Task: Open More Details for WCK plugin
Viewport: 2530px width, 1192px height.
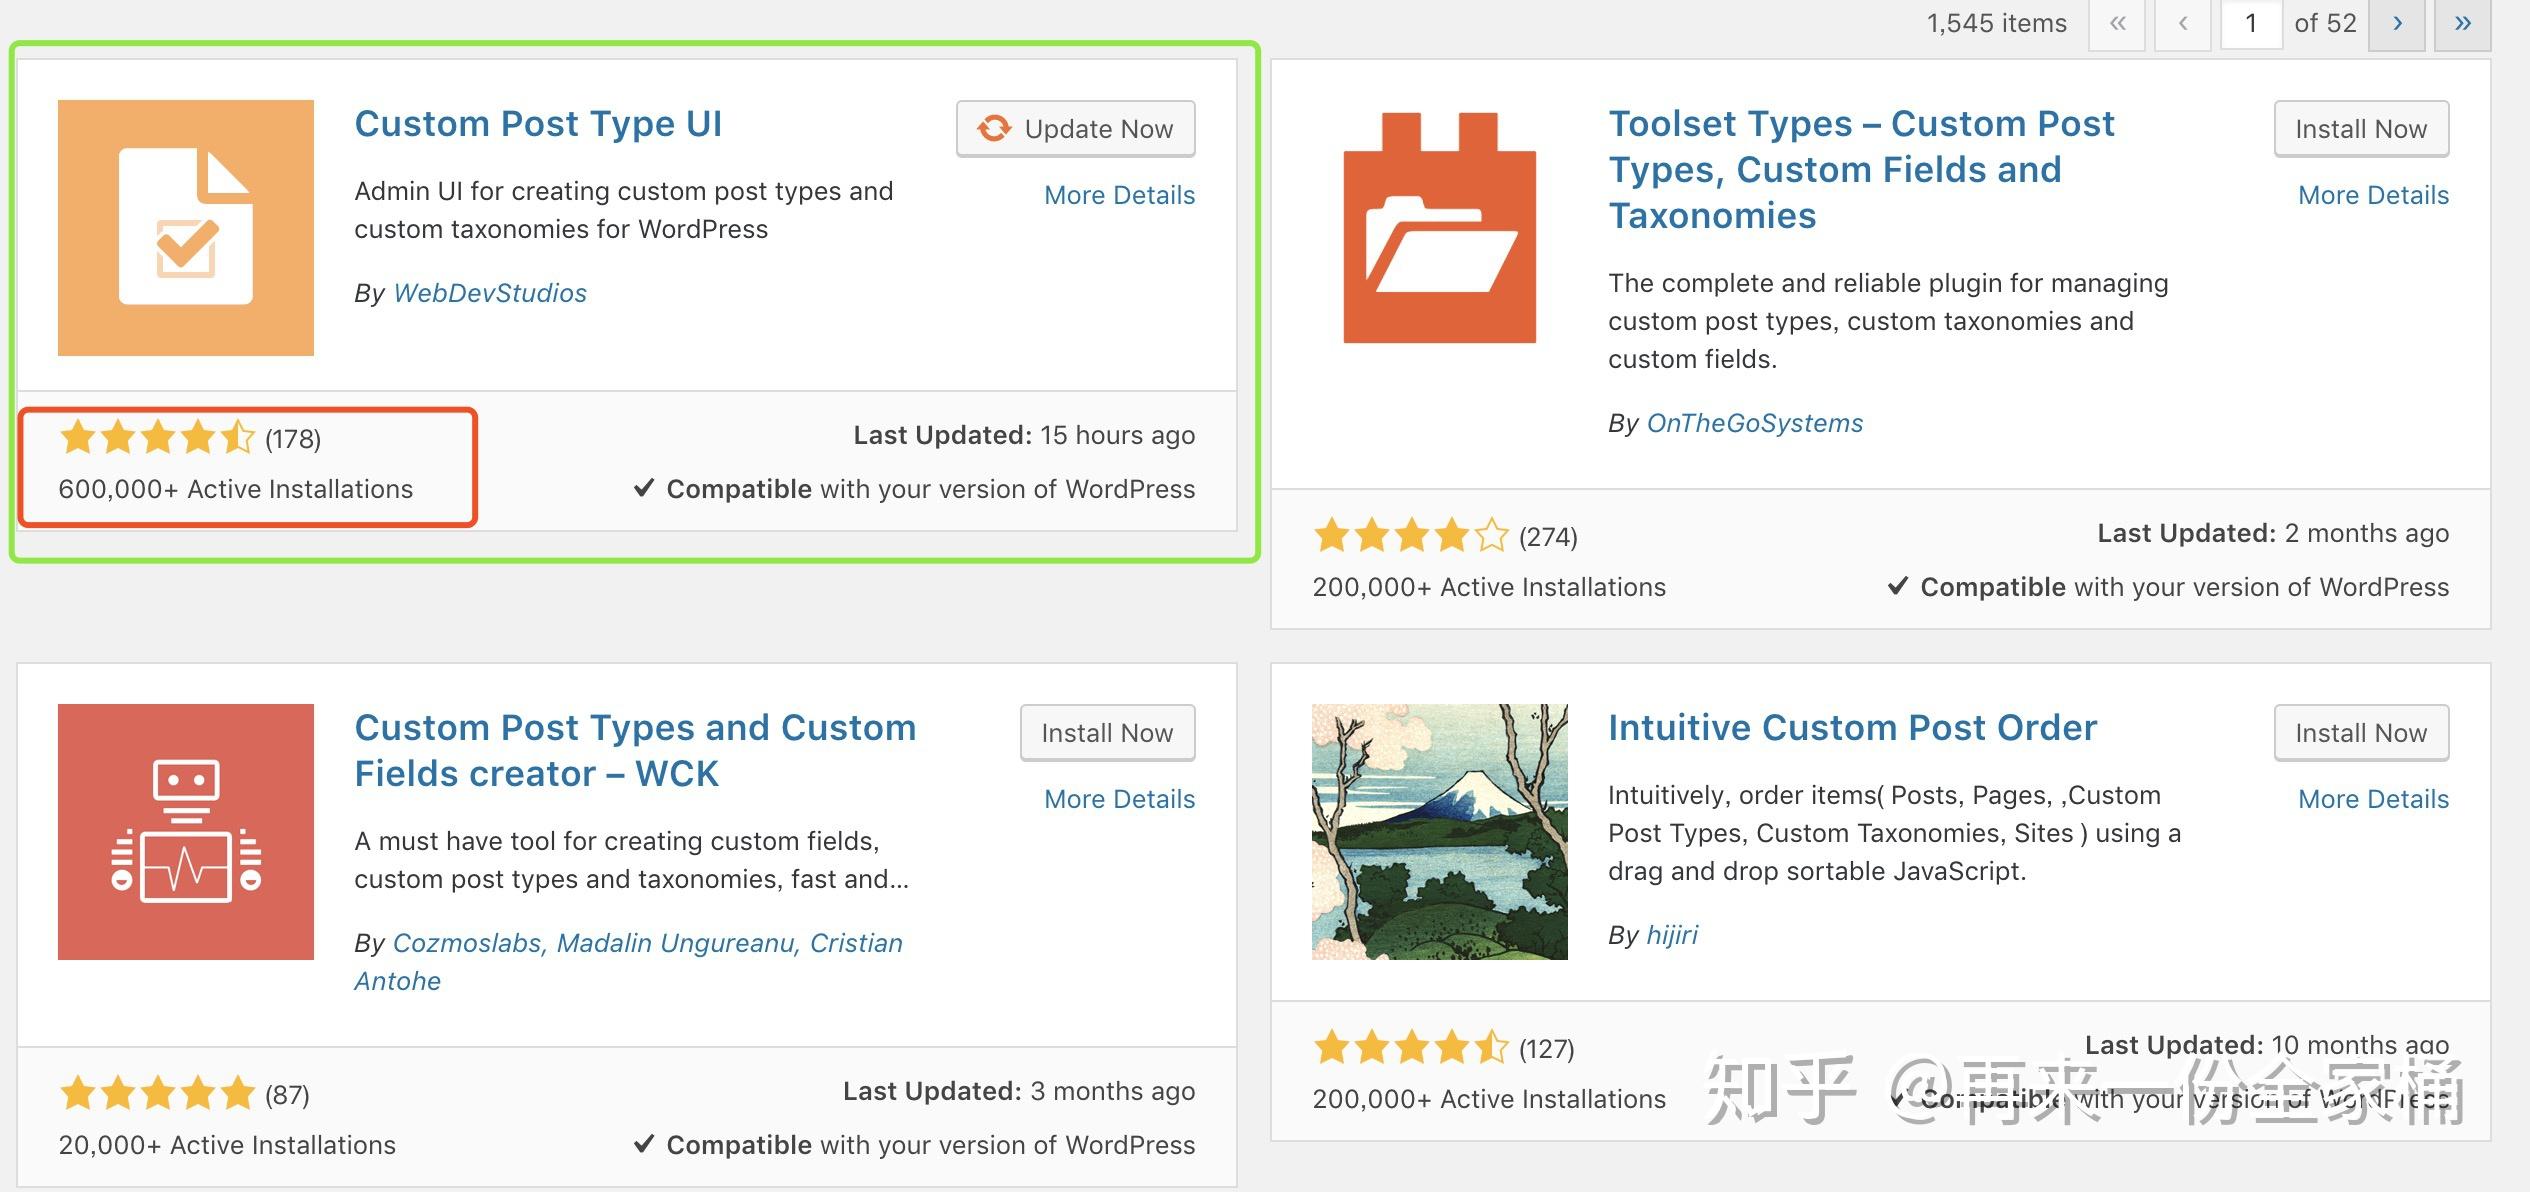Action: coord(1119,799)
